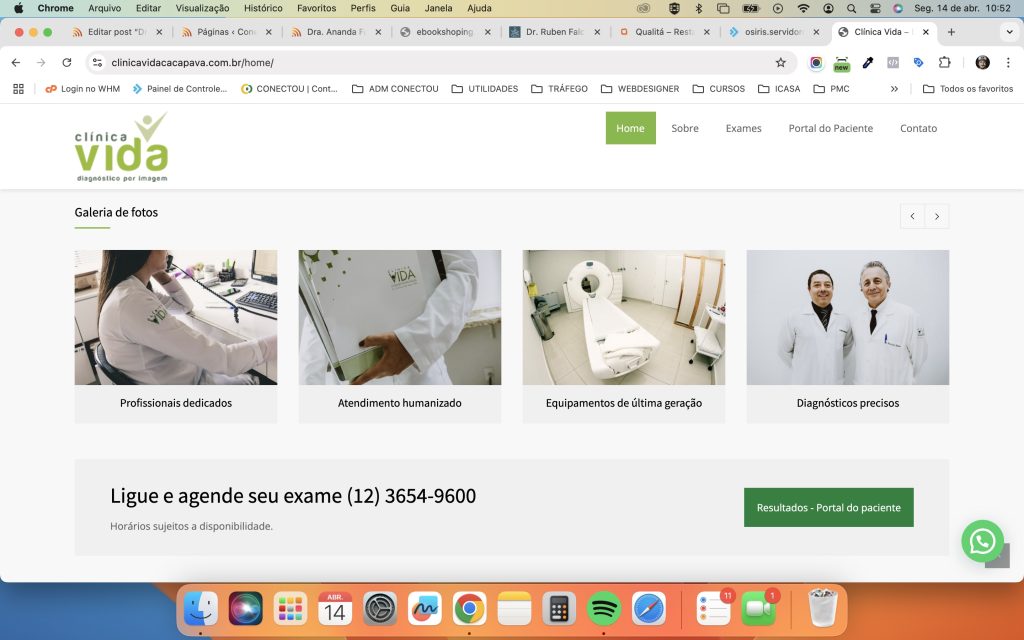Launch Safari from the dock
The image size is (1024, 640).
click(x=648, y=608)
